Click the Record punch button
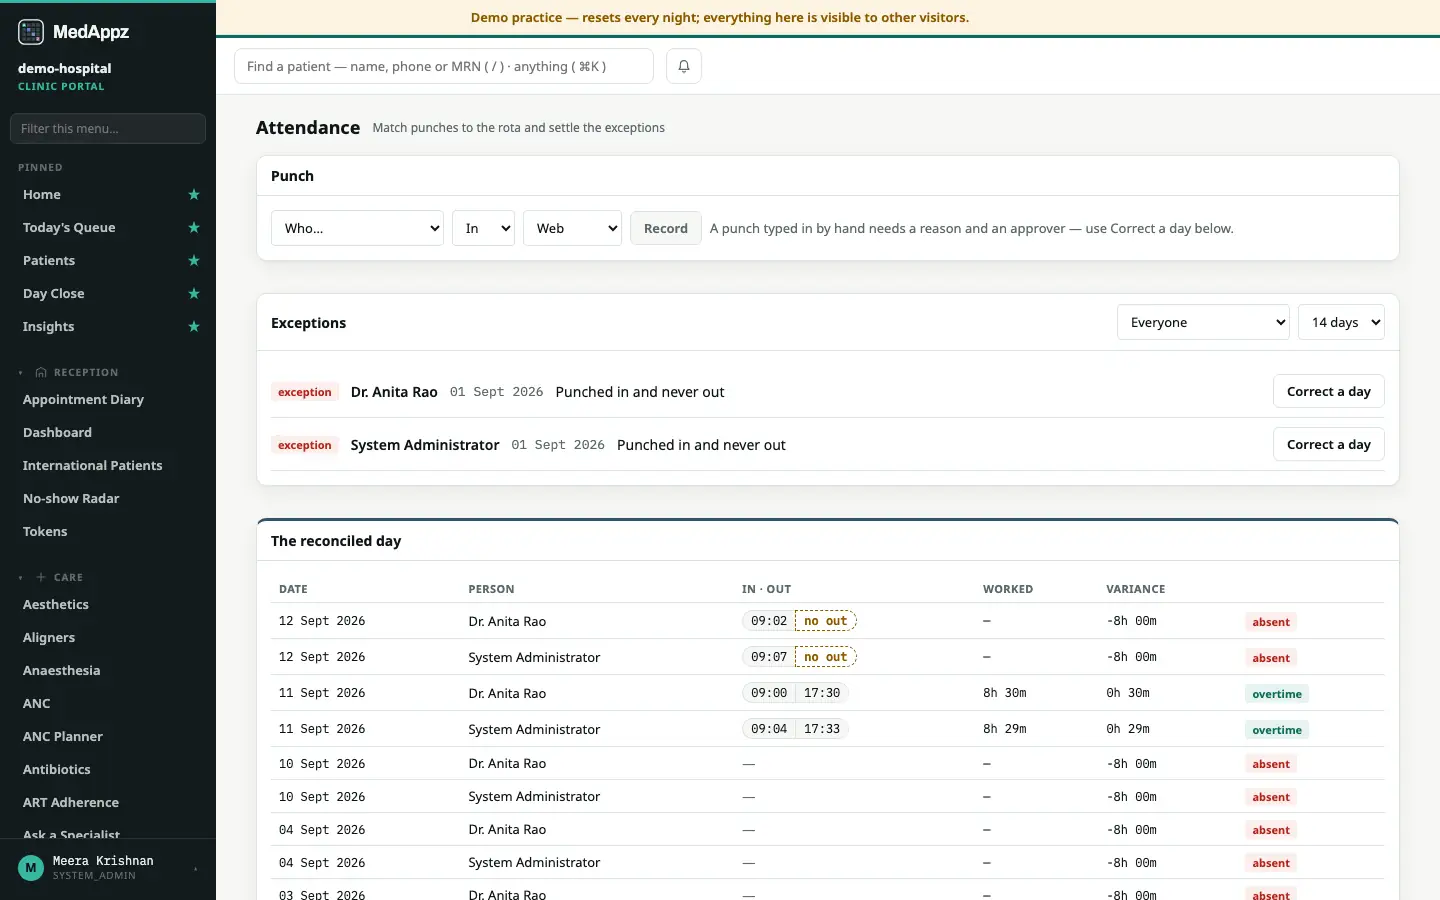 click(x=666, y=228)
